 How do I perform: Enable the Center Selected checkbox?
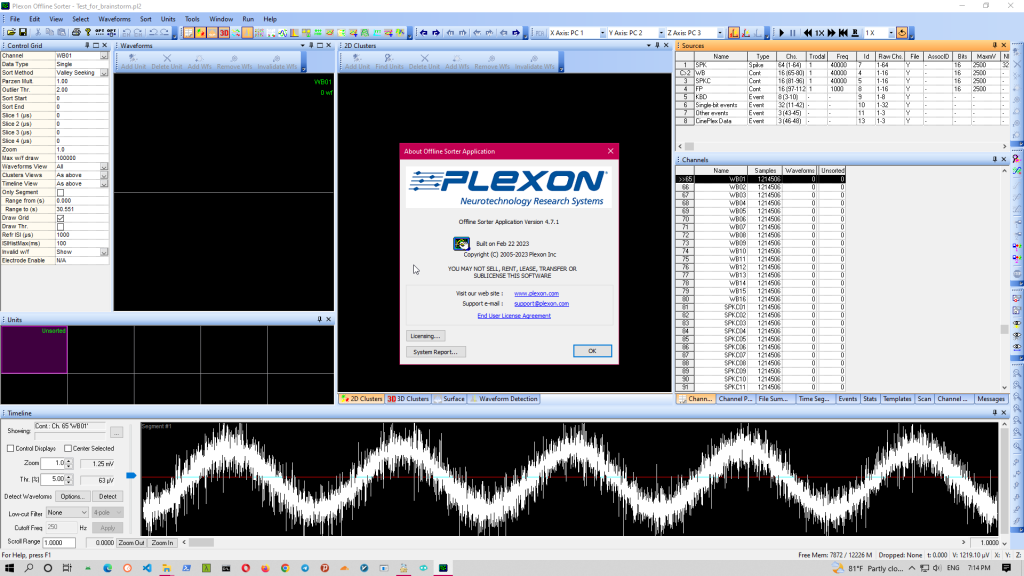click(x=68, y=449)
